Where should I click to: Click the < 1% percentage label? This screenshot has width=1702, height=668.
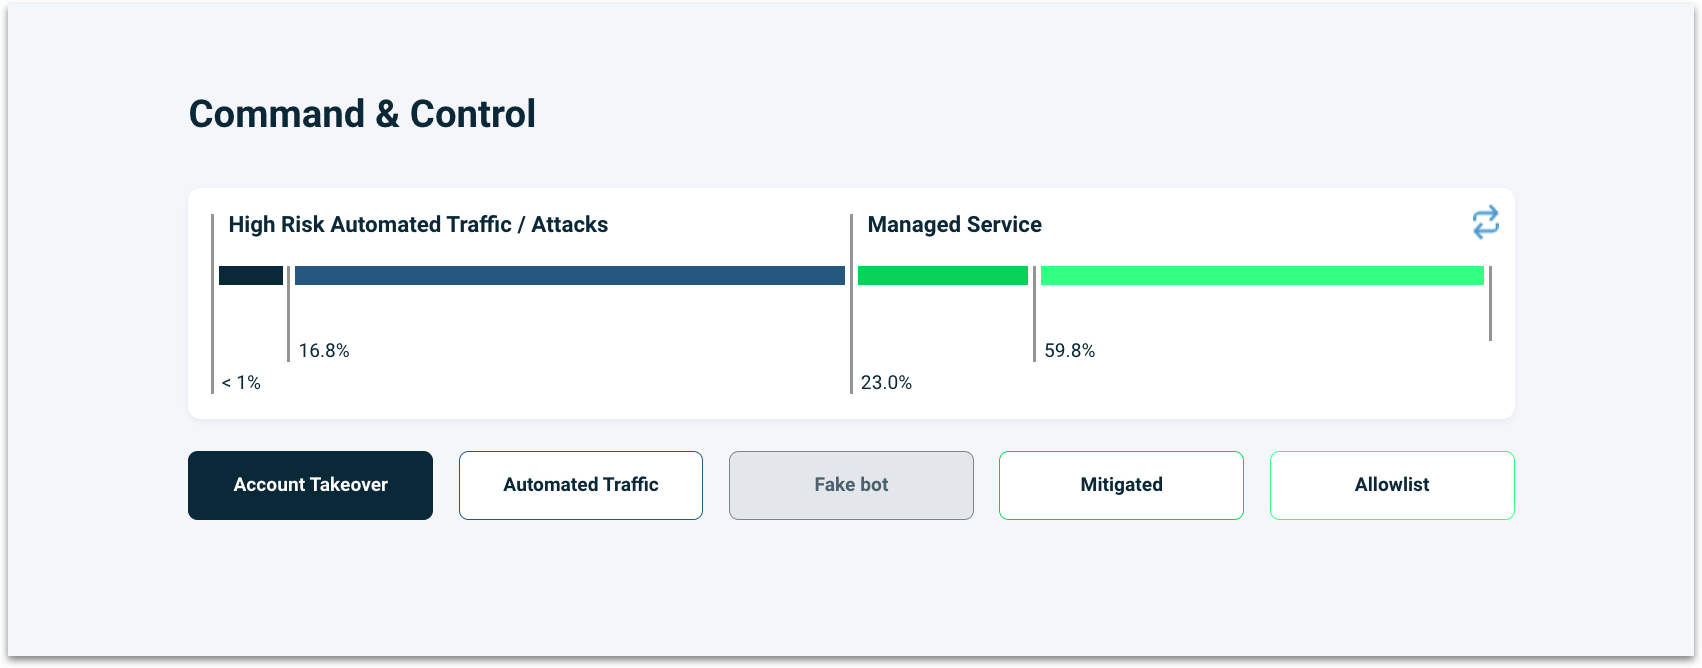tap(241, 381)
